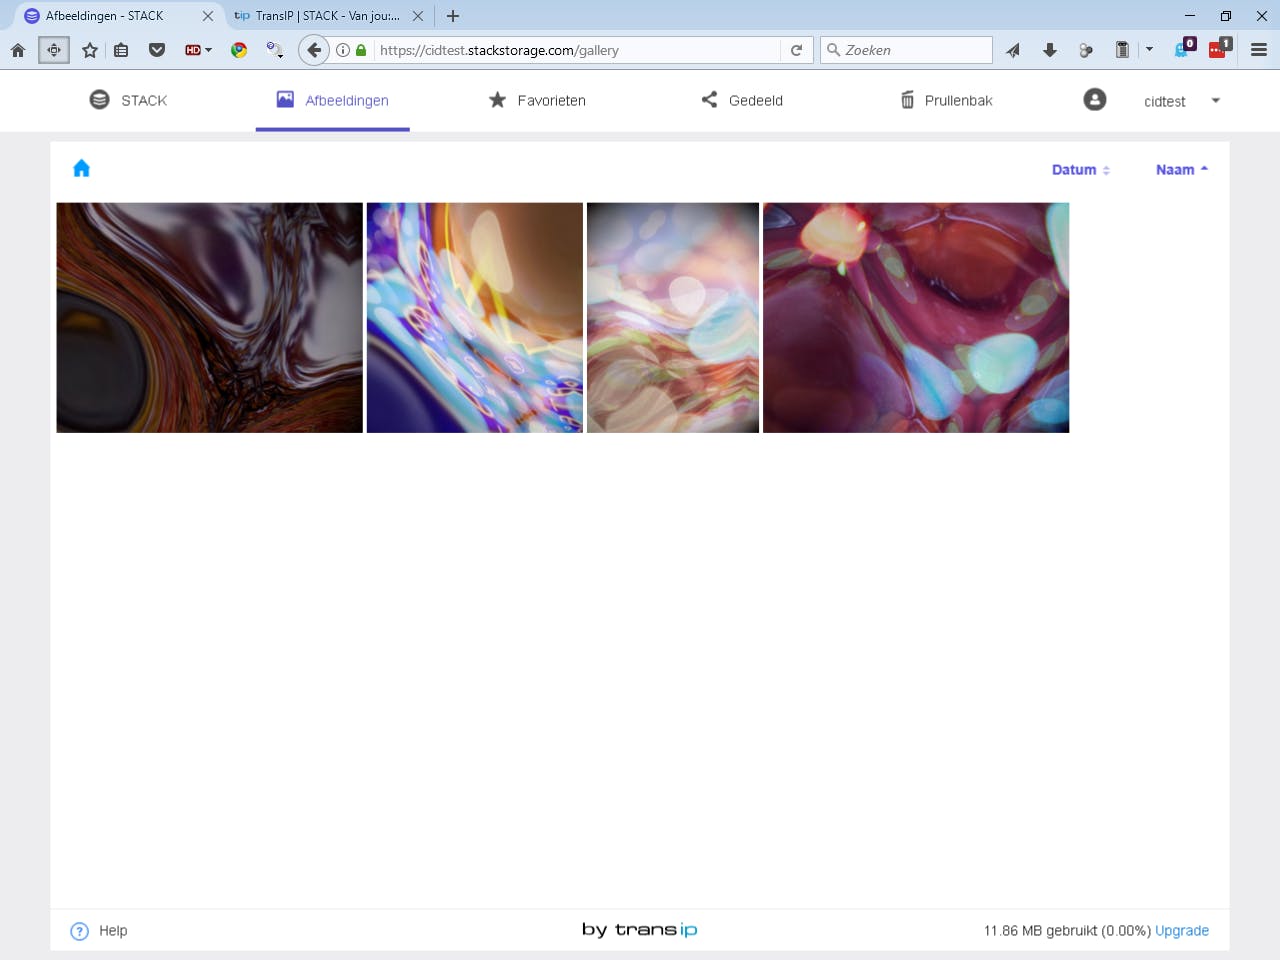This screenshot has height=960, width=1280.
Task: Click the Pocket save icon
Action: [x=157, y=50]
